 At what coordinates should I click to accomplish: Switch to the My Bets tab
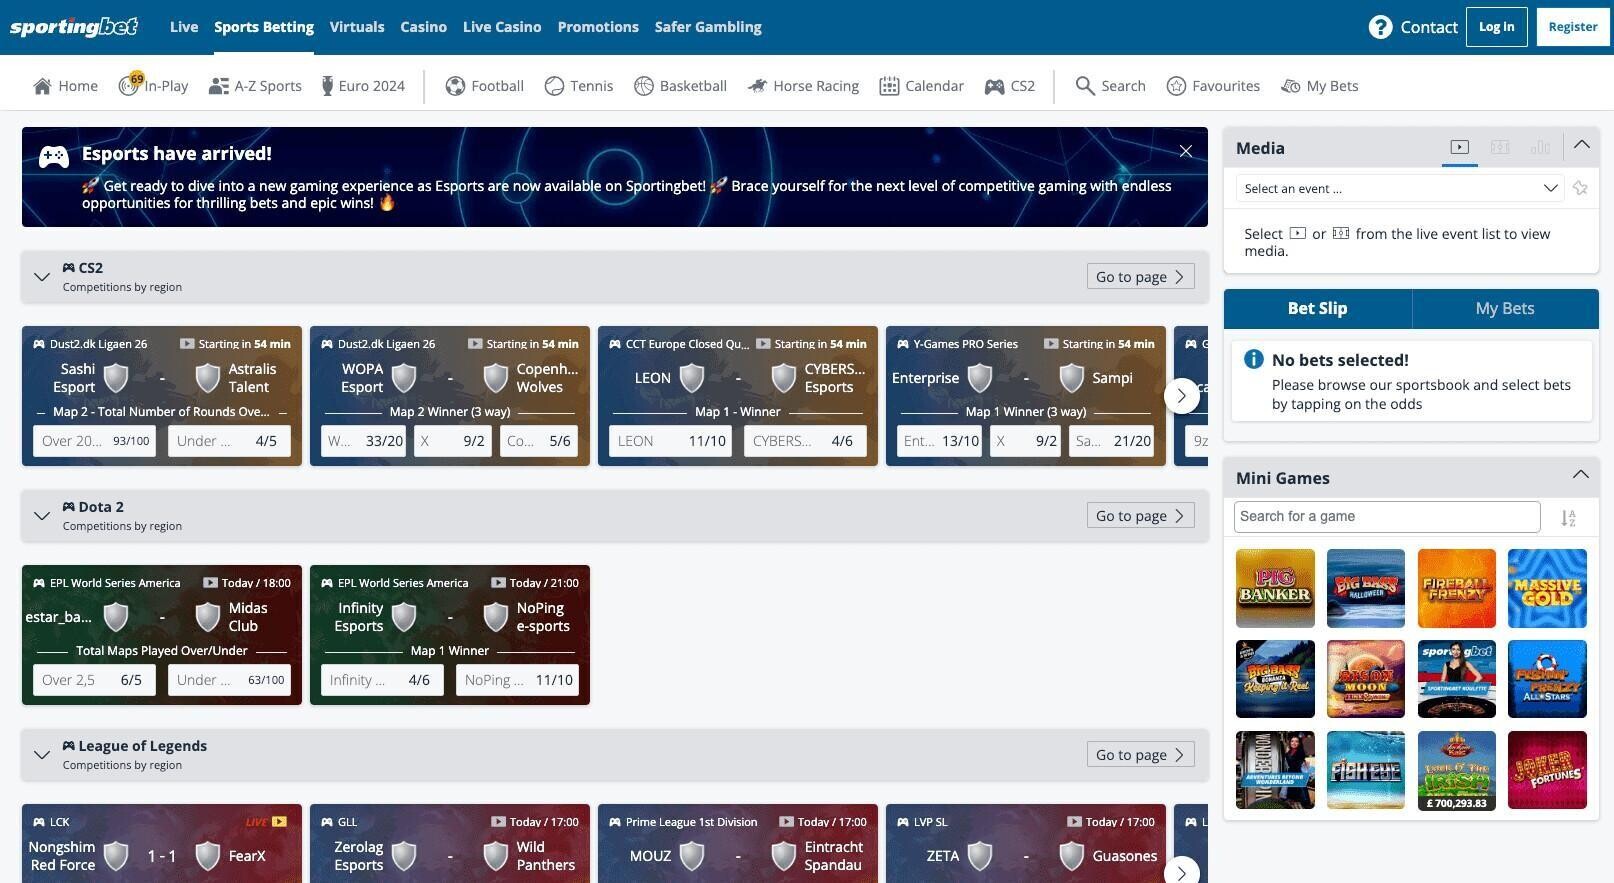[x=1504, y=309]
